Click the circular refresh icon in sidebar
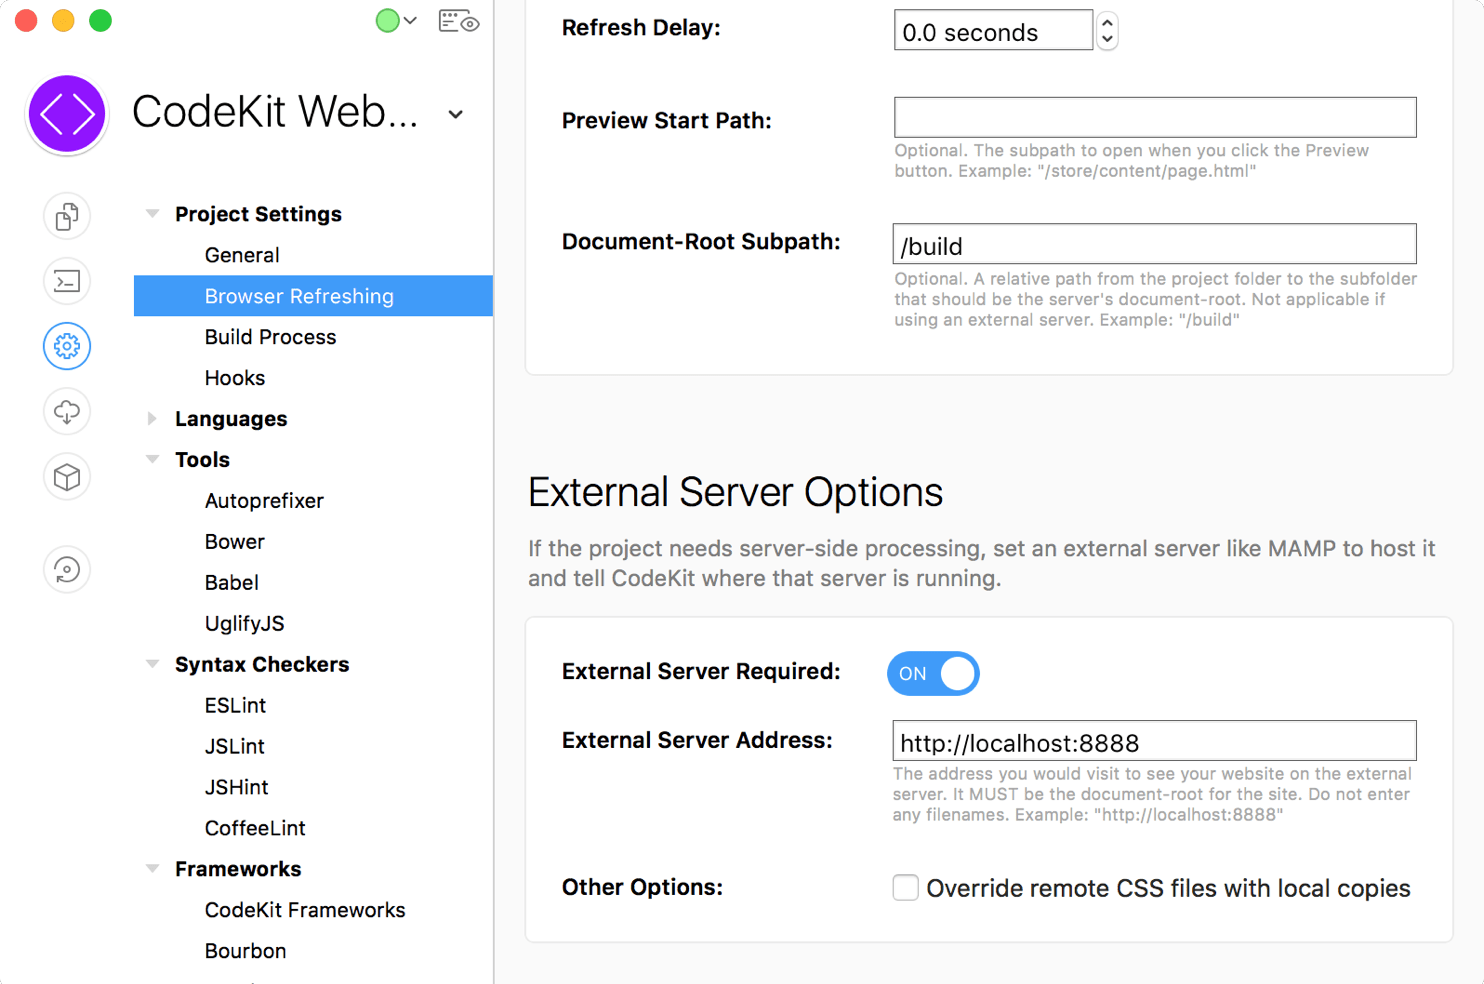Viewport: 1484px width, 984px height. point(67,569)
